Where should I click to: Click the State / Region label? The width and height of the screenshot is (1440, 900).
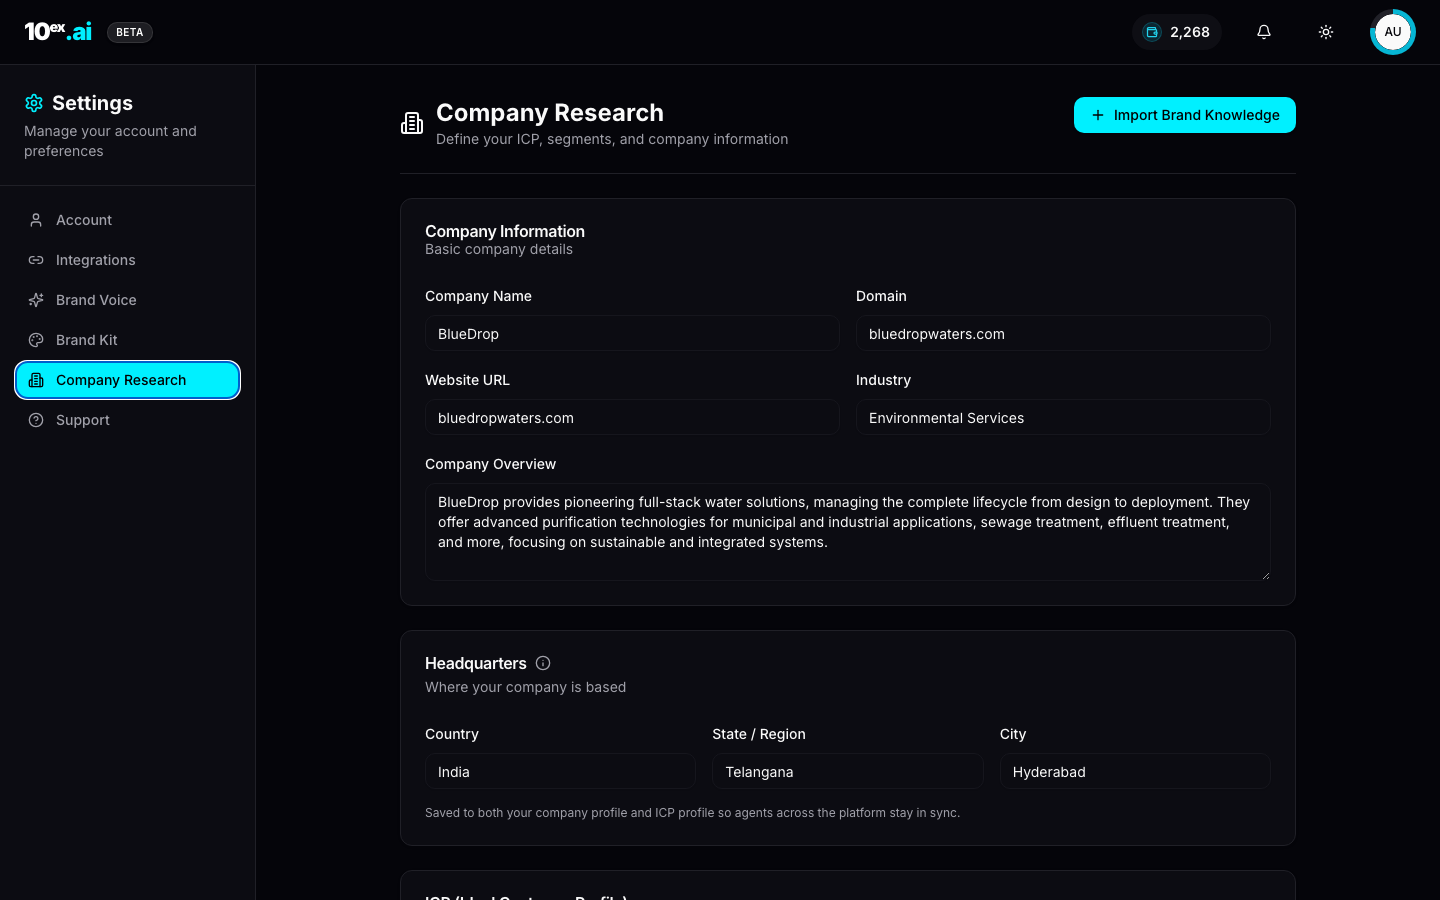759,734
